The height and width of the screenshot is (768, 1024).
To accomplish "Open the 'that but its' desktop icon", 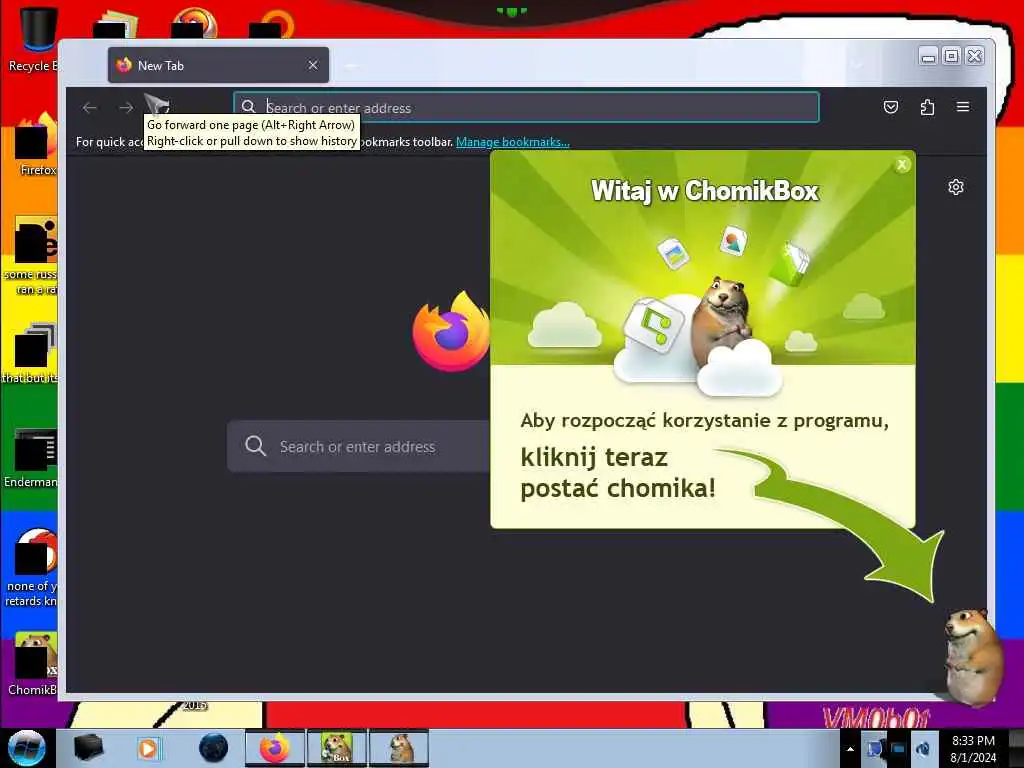I will point(31,353).
